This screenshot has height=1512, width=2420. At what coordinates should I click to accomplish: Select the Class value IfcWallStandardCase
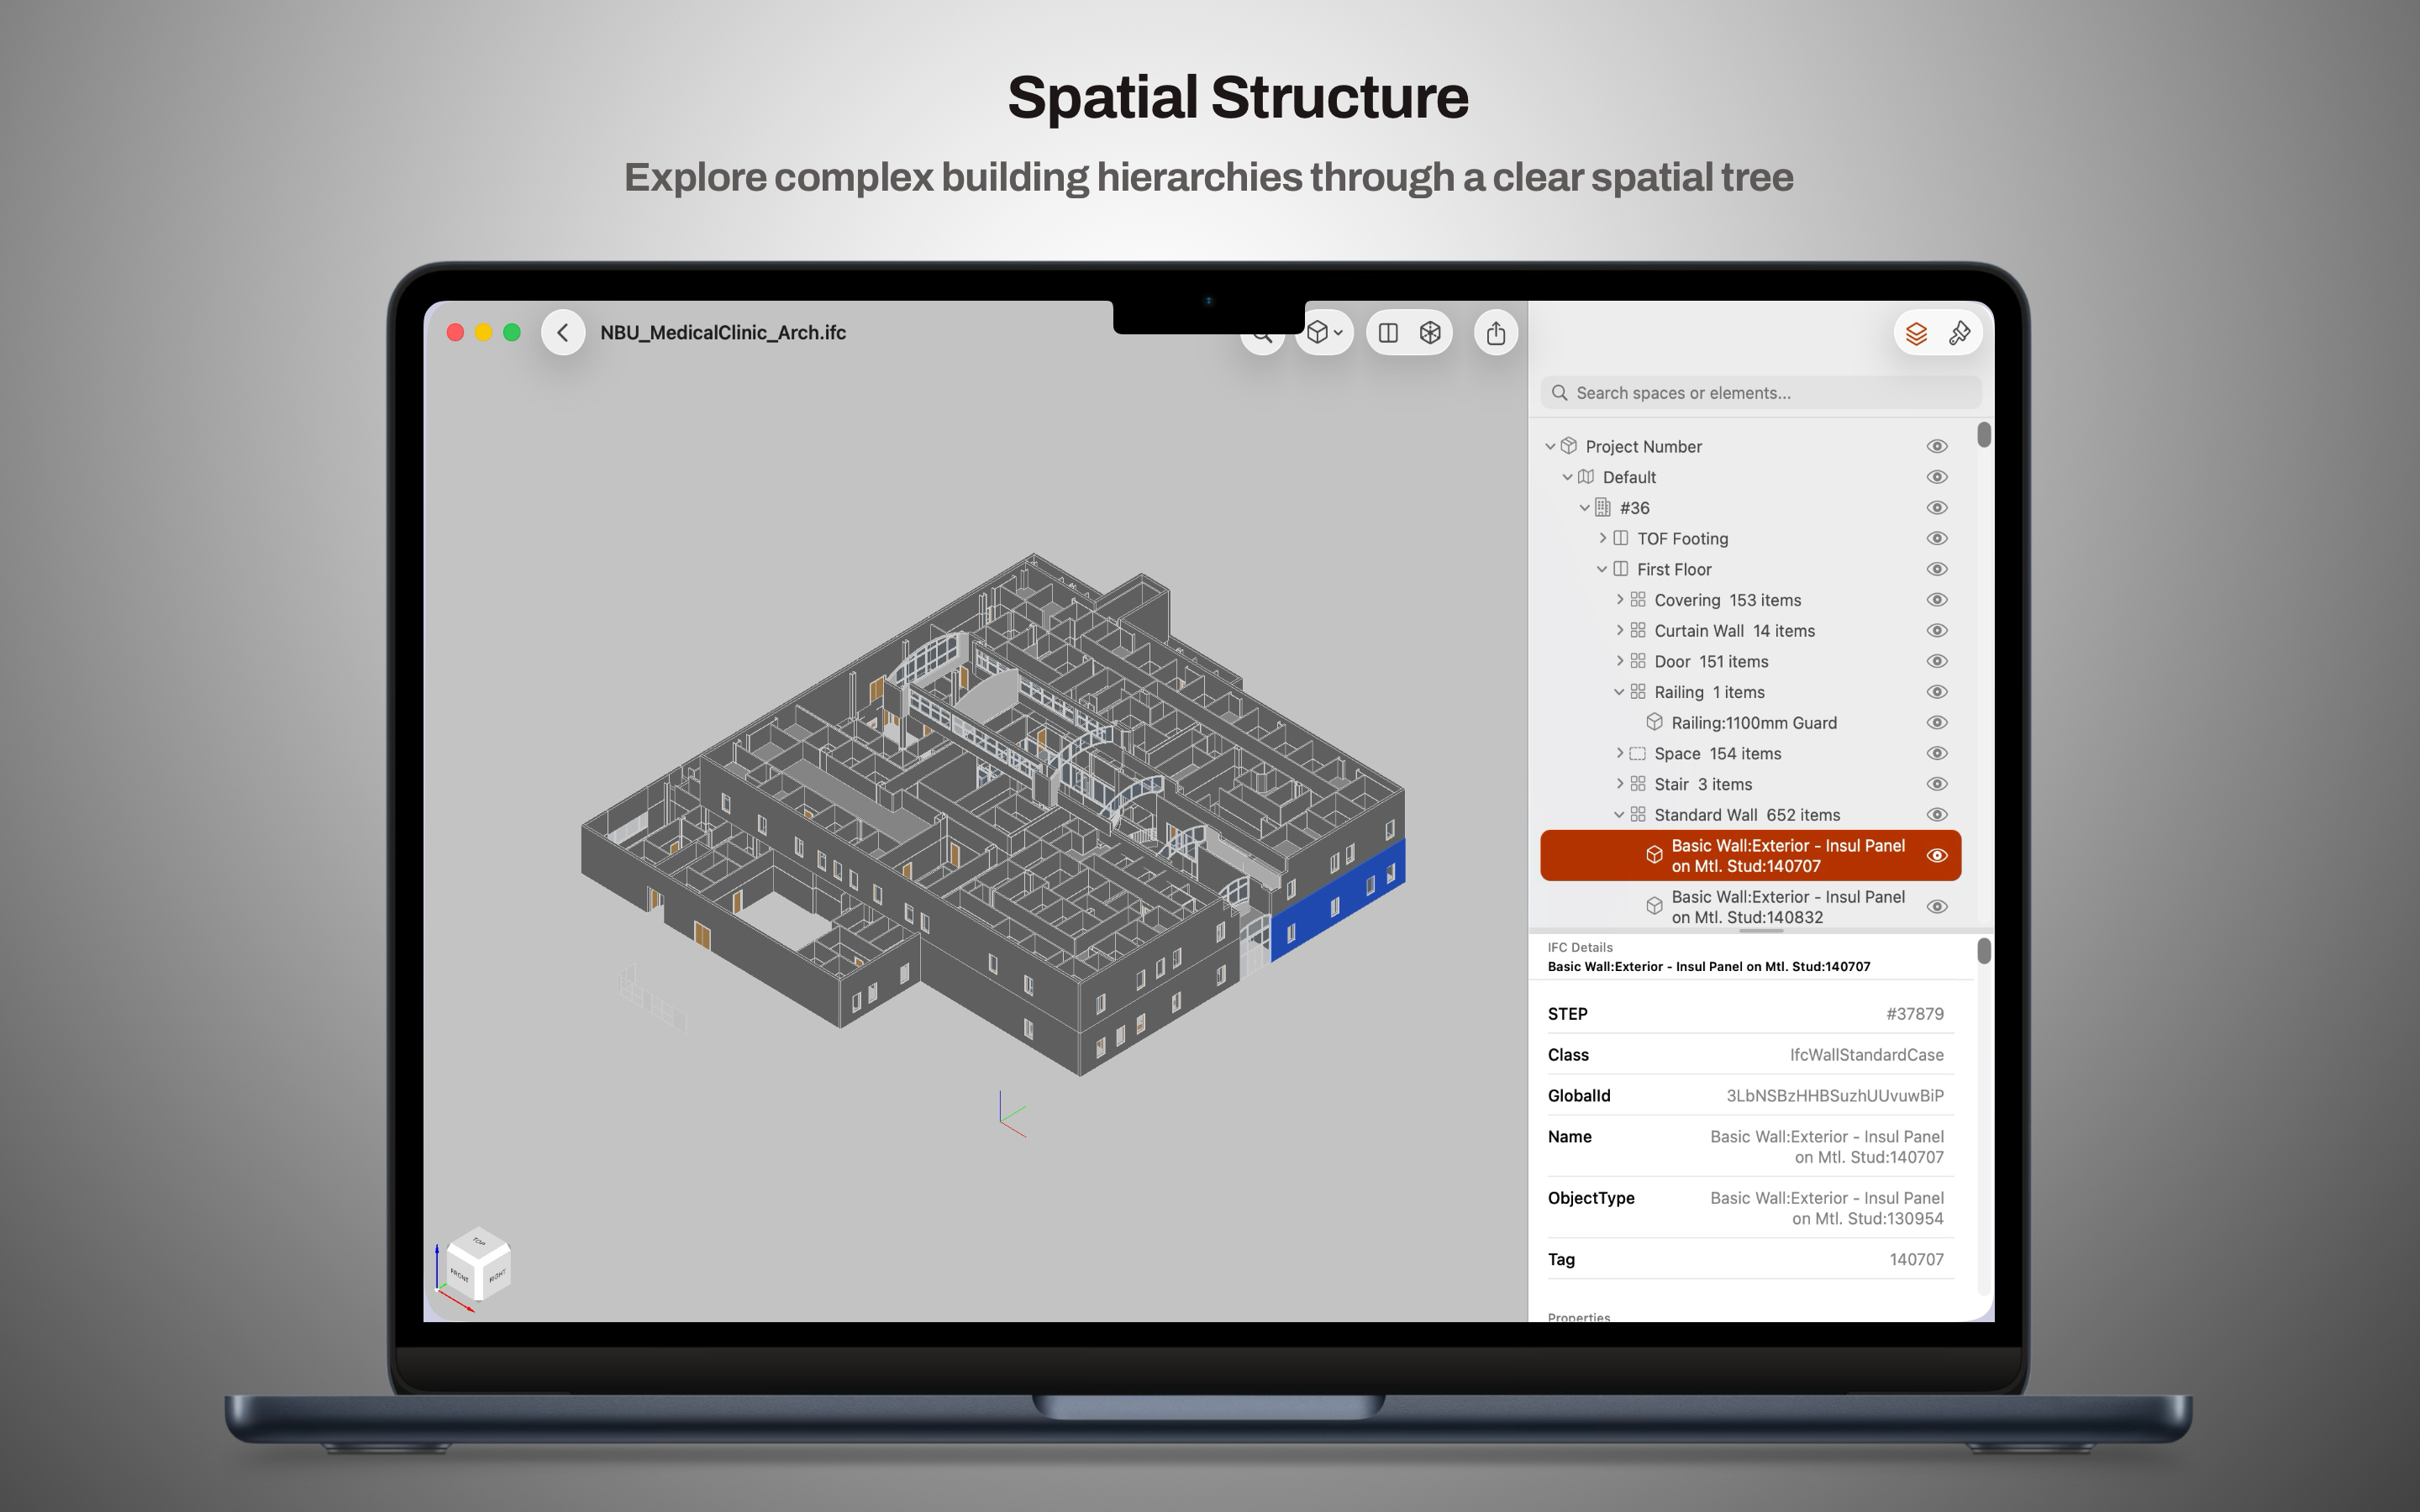pyautogui.click(x=1866, y=1055)
